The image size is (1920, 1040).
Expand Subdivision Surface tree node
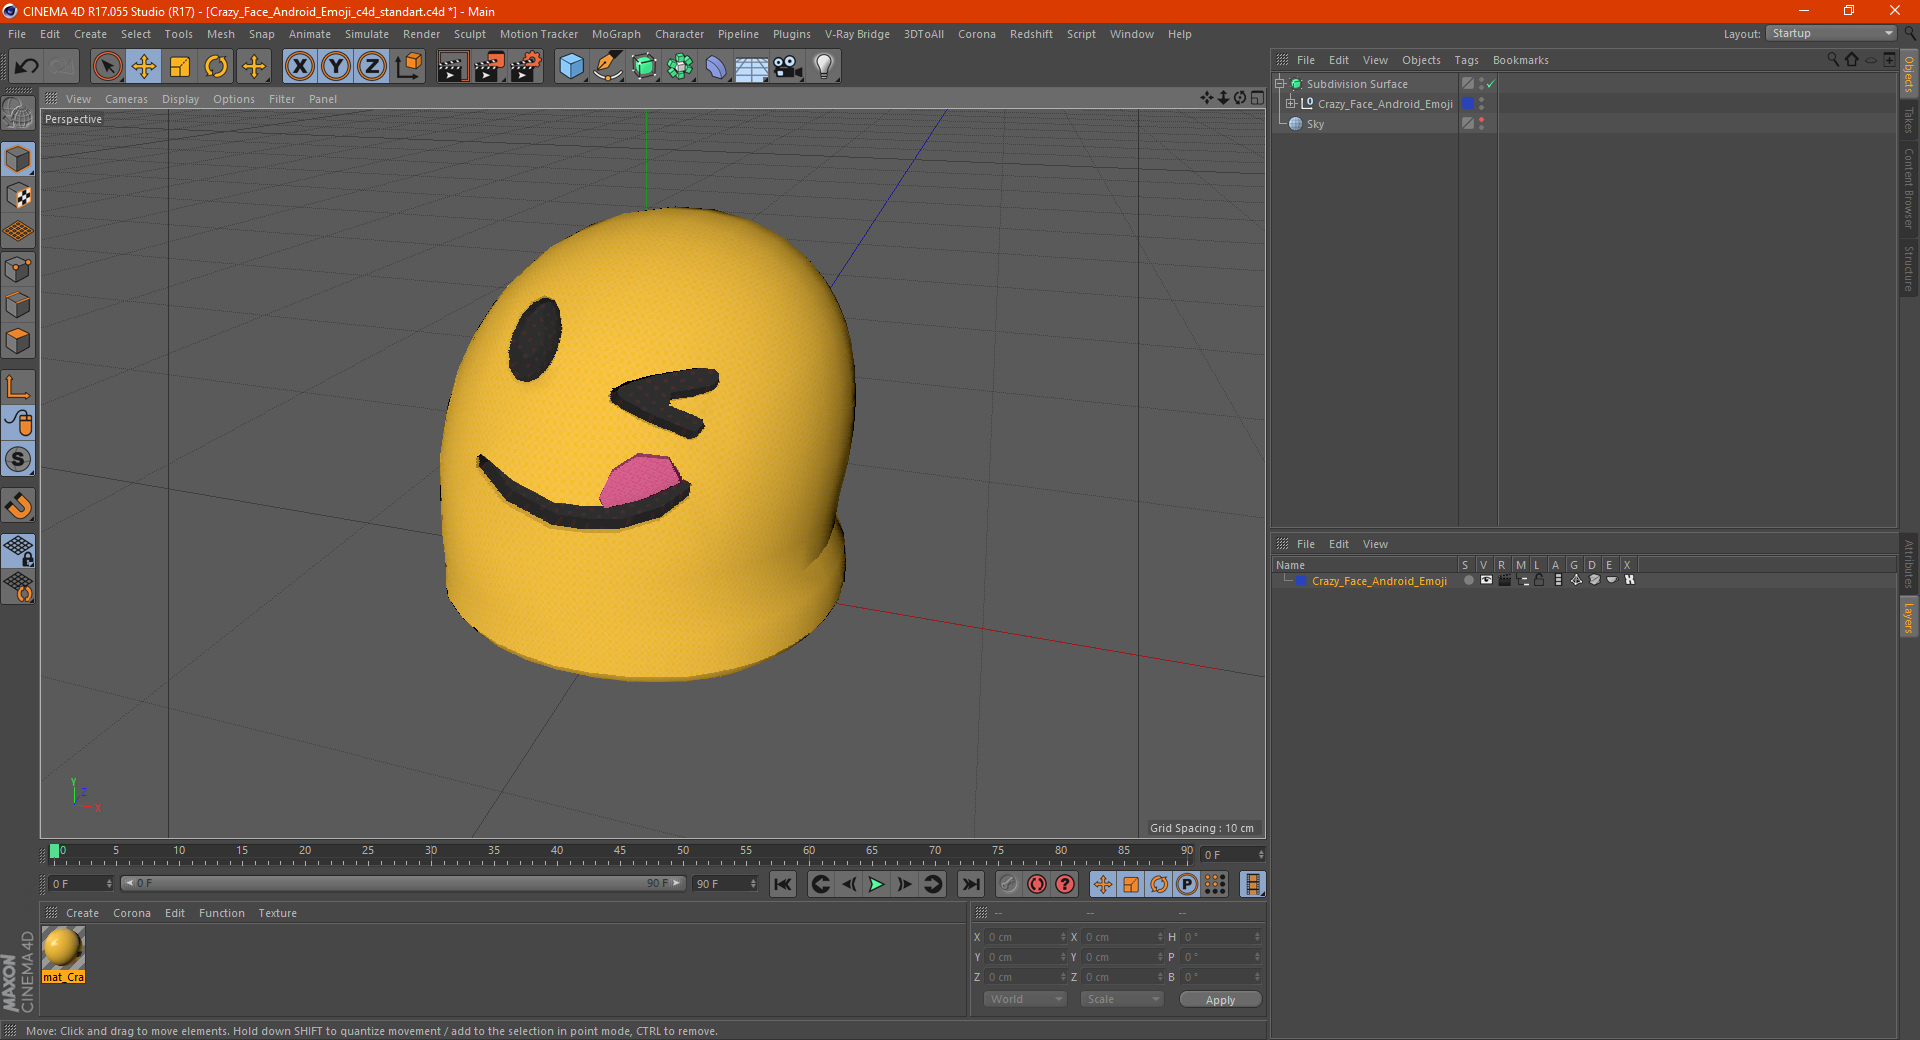1280,84
